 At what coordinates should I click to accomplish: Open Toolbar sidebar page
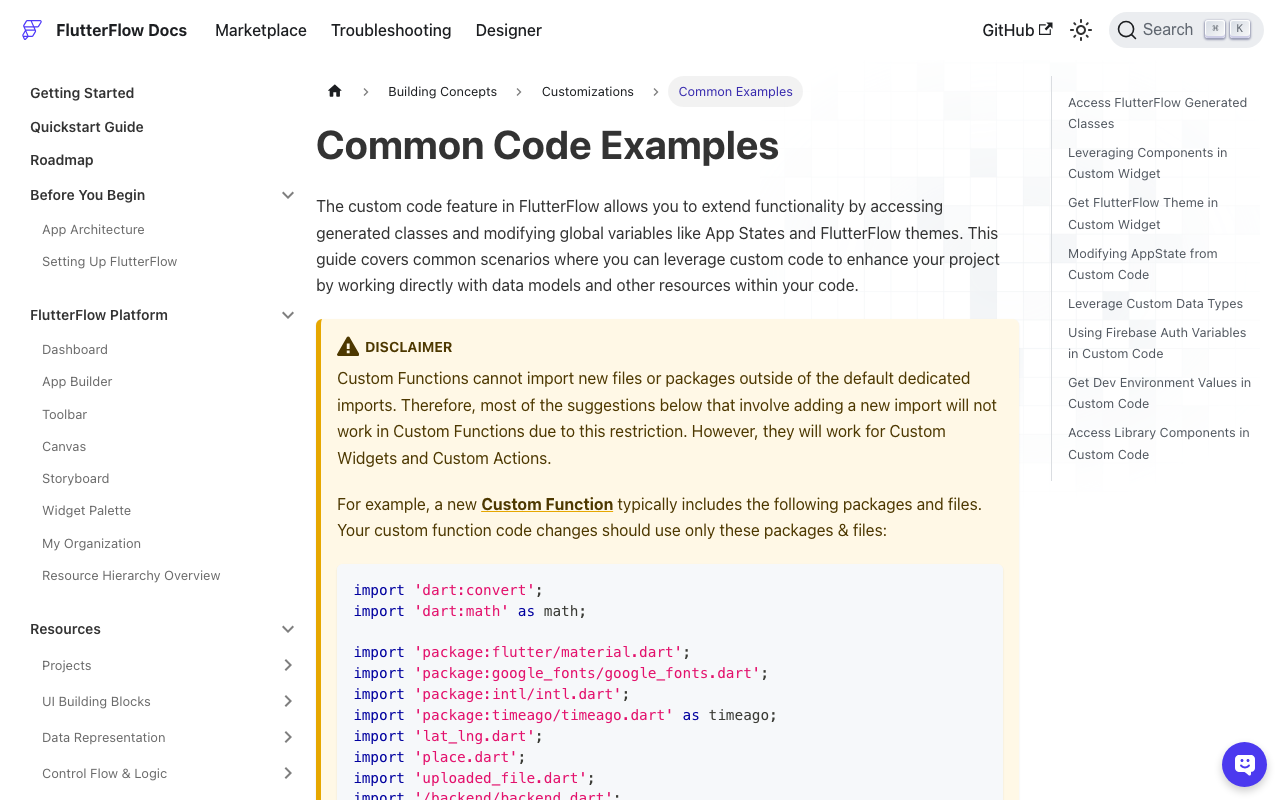(x=65, y=414)
